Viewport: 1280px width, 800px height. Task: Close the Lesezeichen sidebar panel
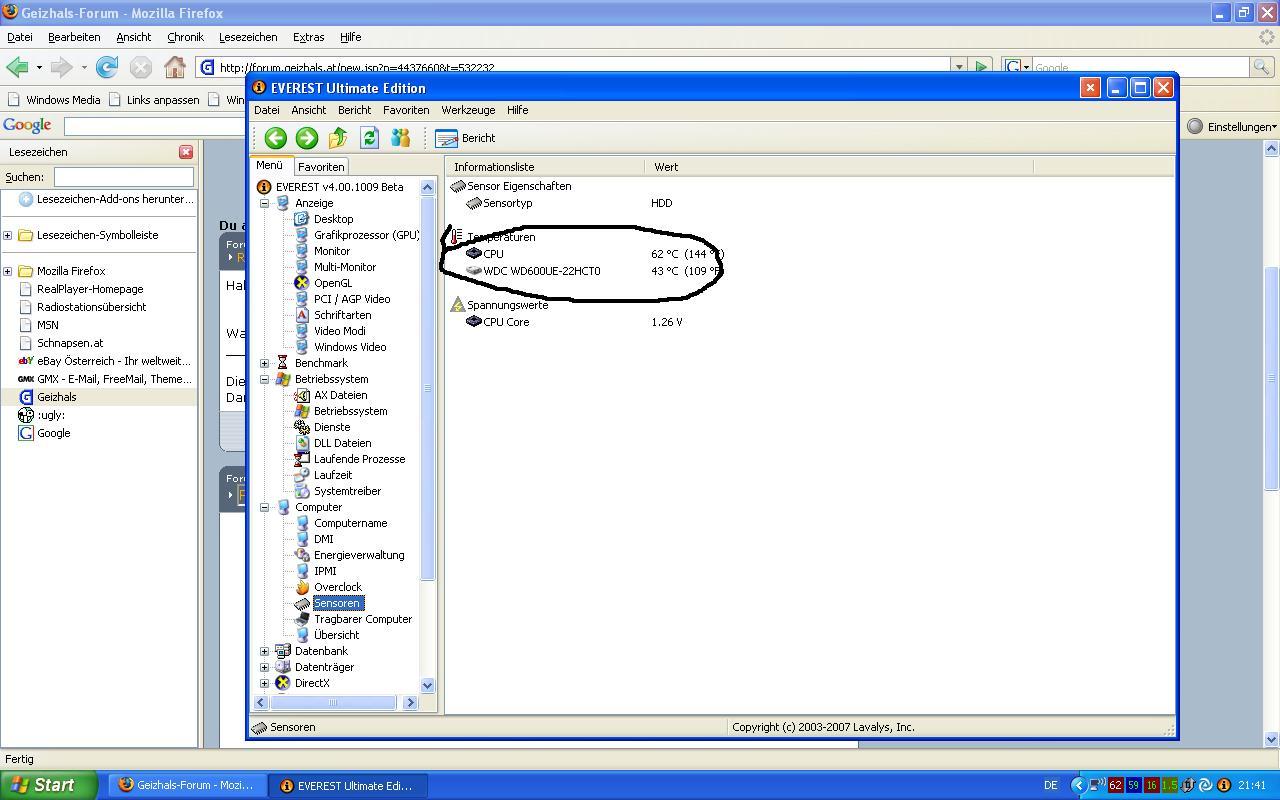tap(186, 152)
